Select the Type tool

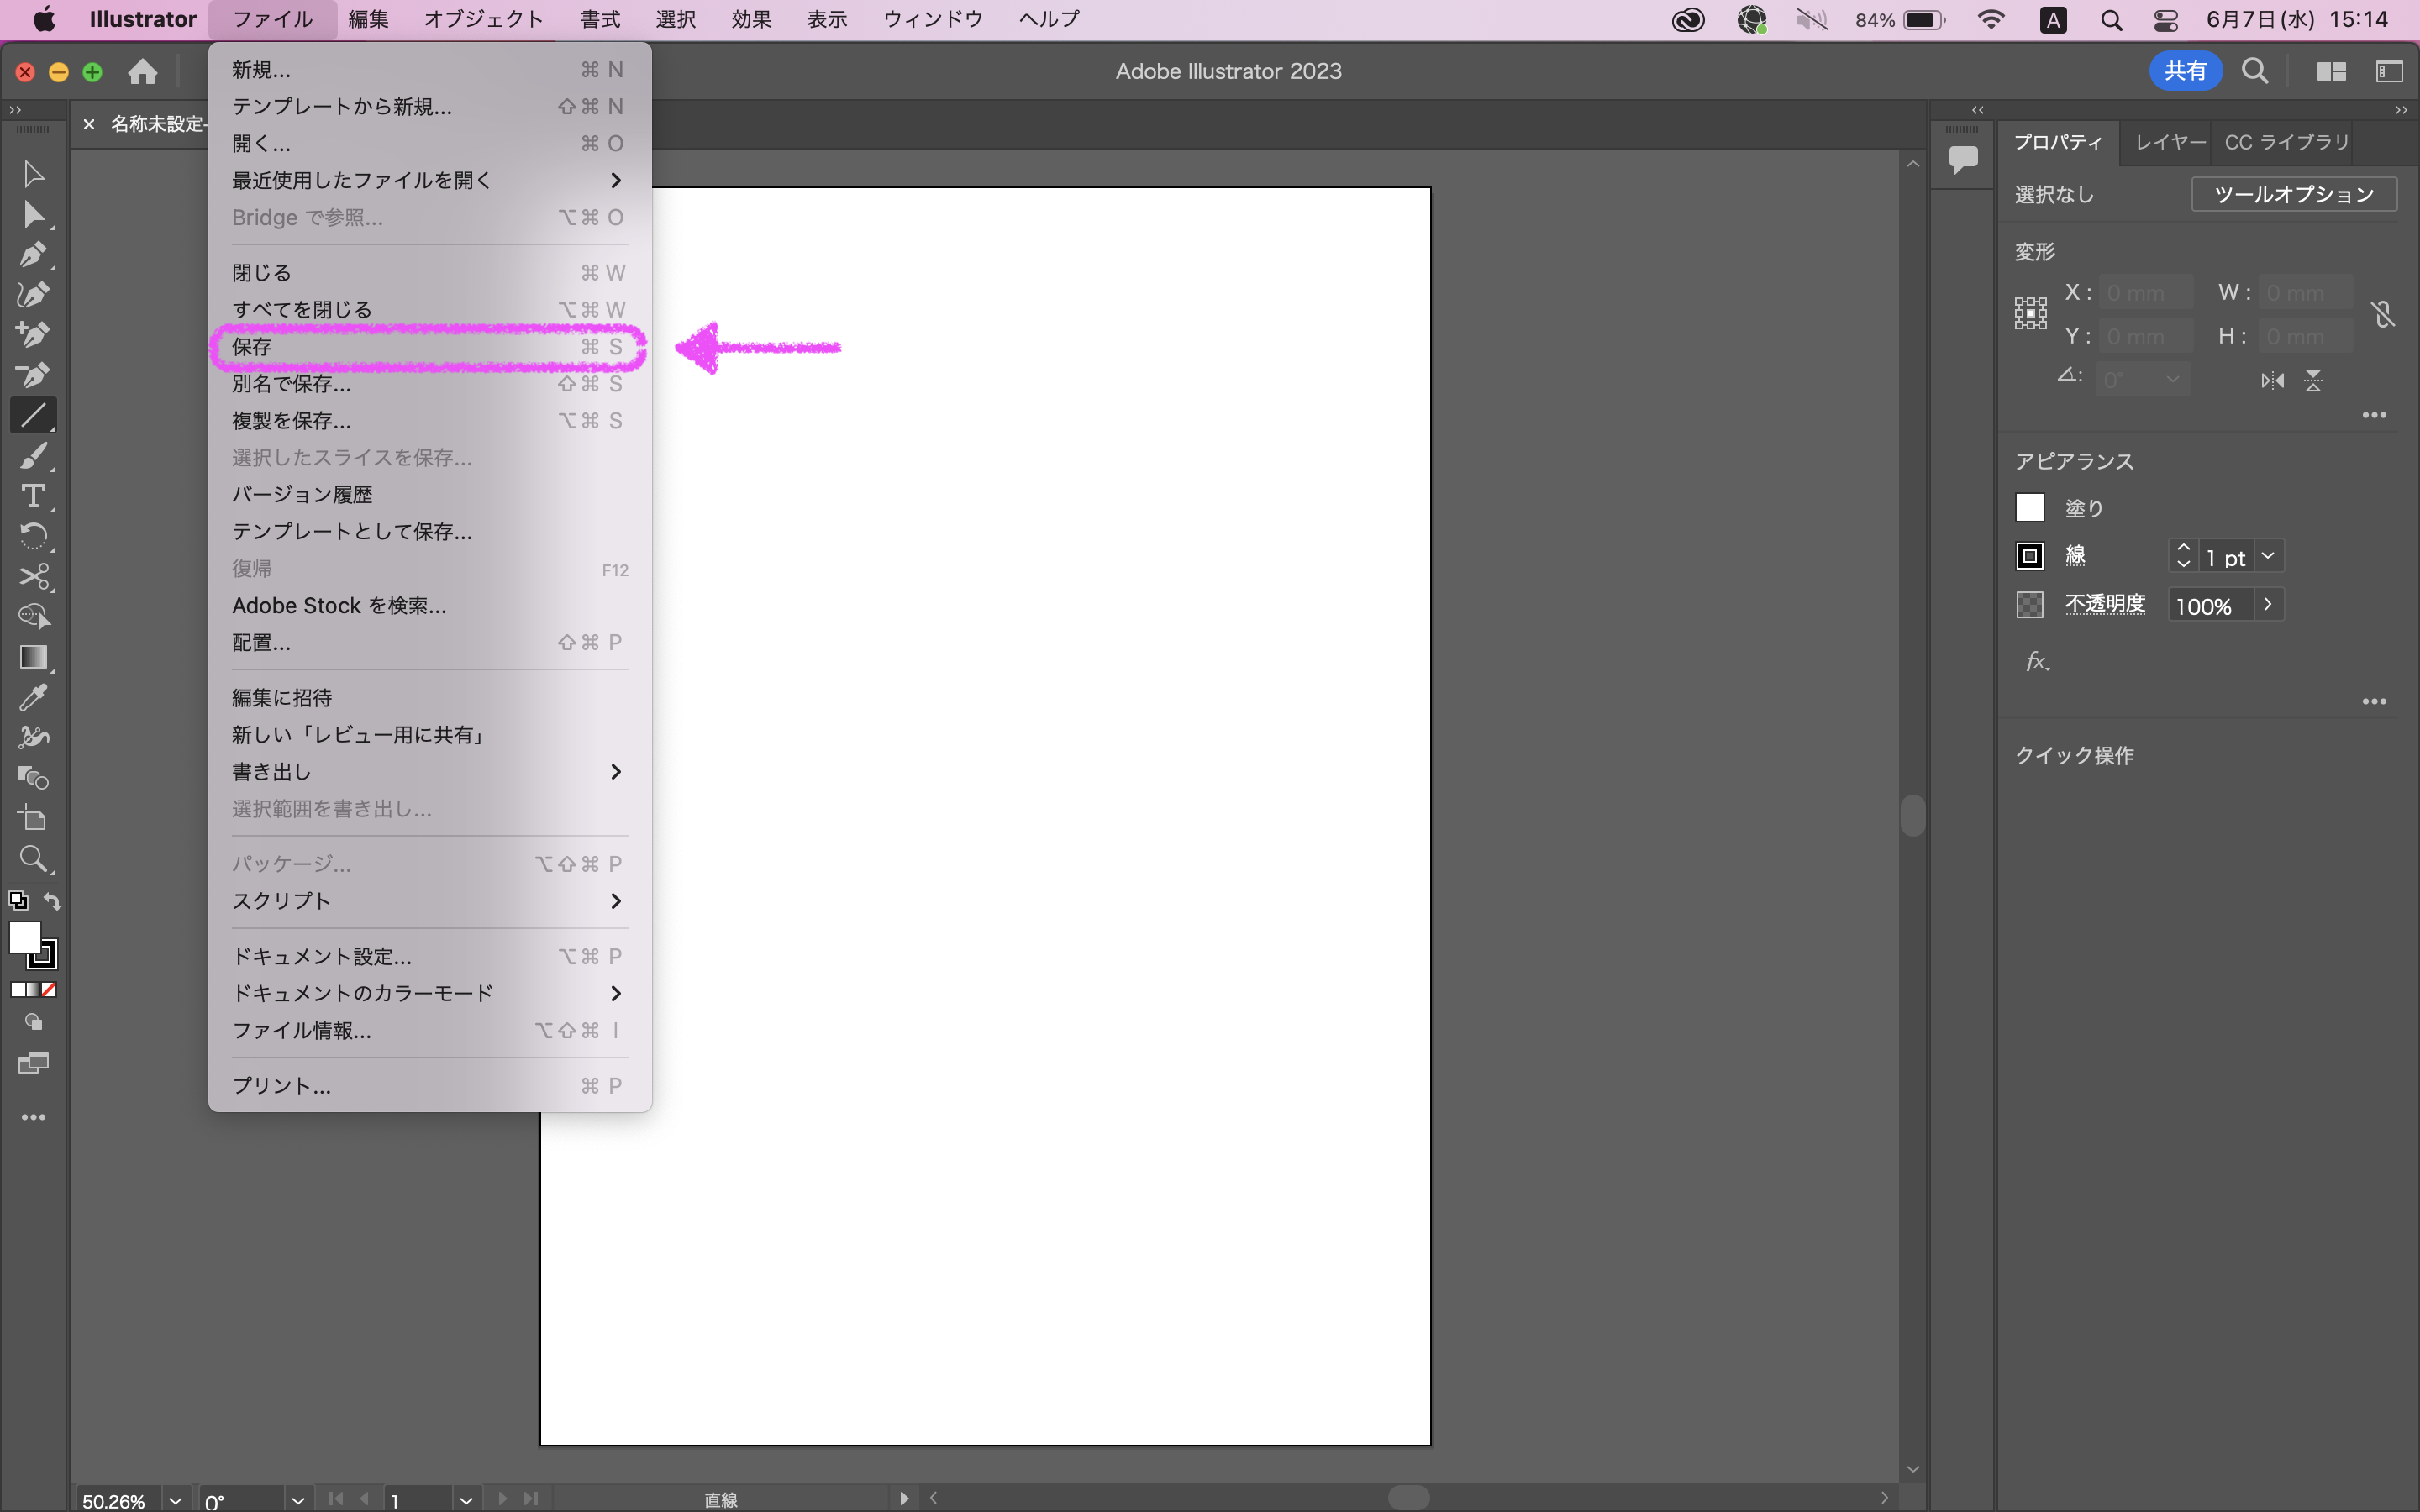(32, 496)
